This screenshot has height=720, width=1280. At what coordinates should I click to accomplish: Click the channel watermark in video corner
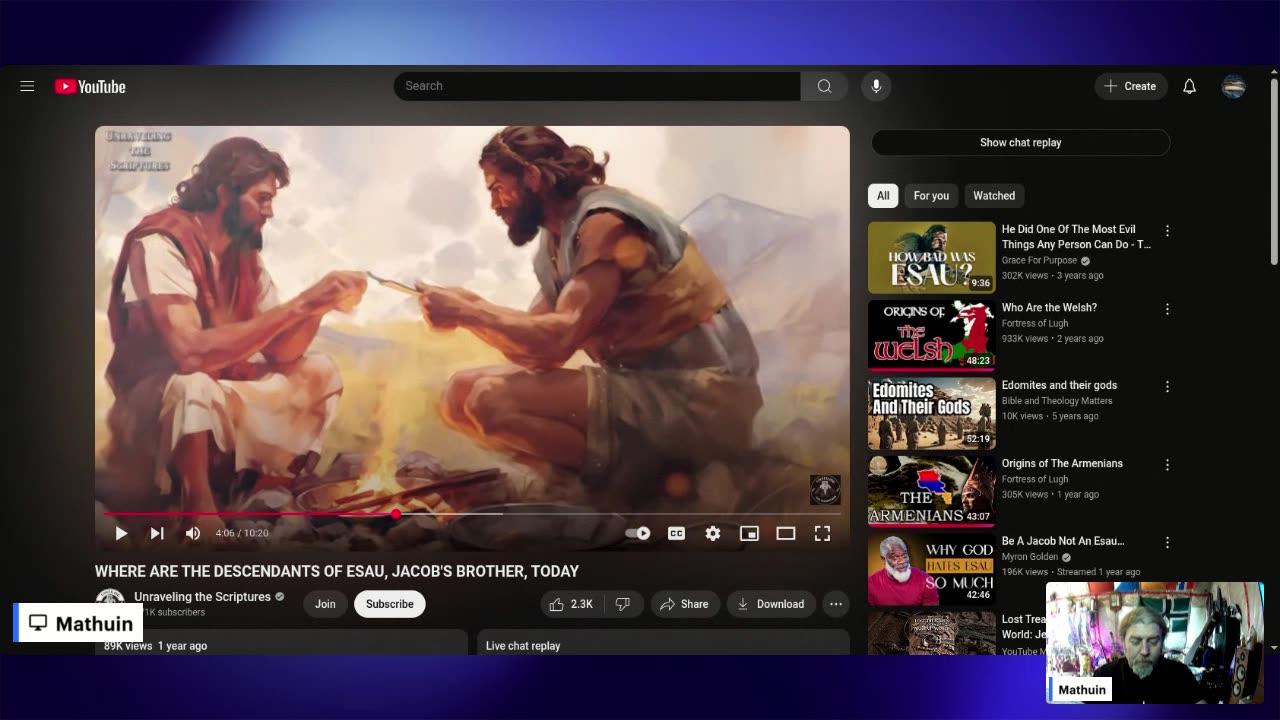(825, 490)
